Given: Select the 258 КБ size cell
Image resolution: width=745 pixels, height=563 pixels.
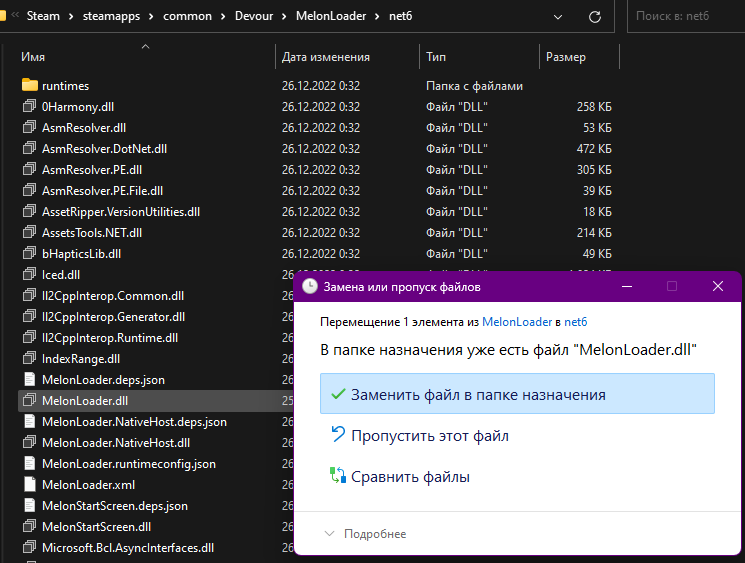Looking at the screenshot, I should pyautogui.click(x=594, y=106).
